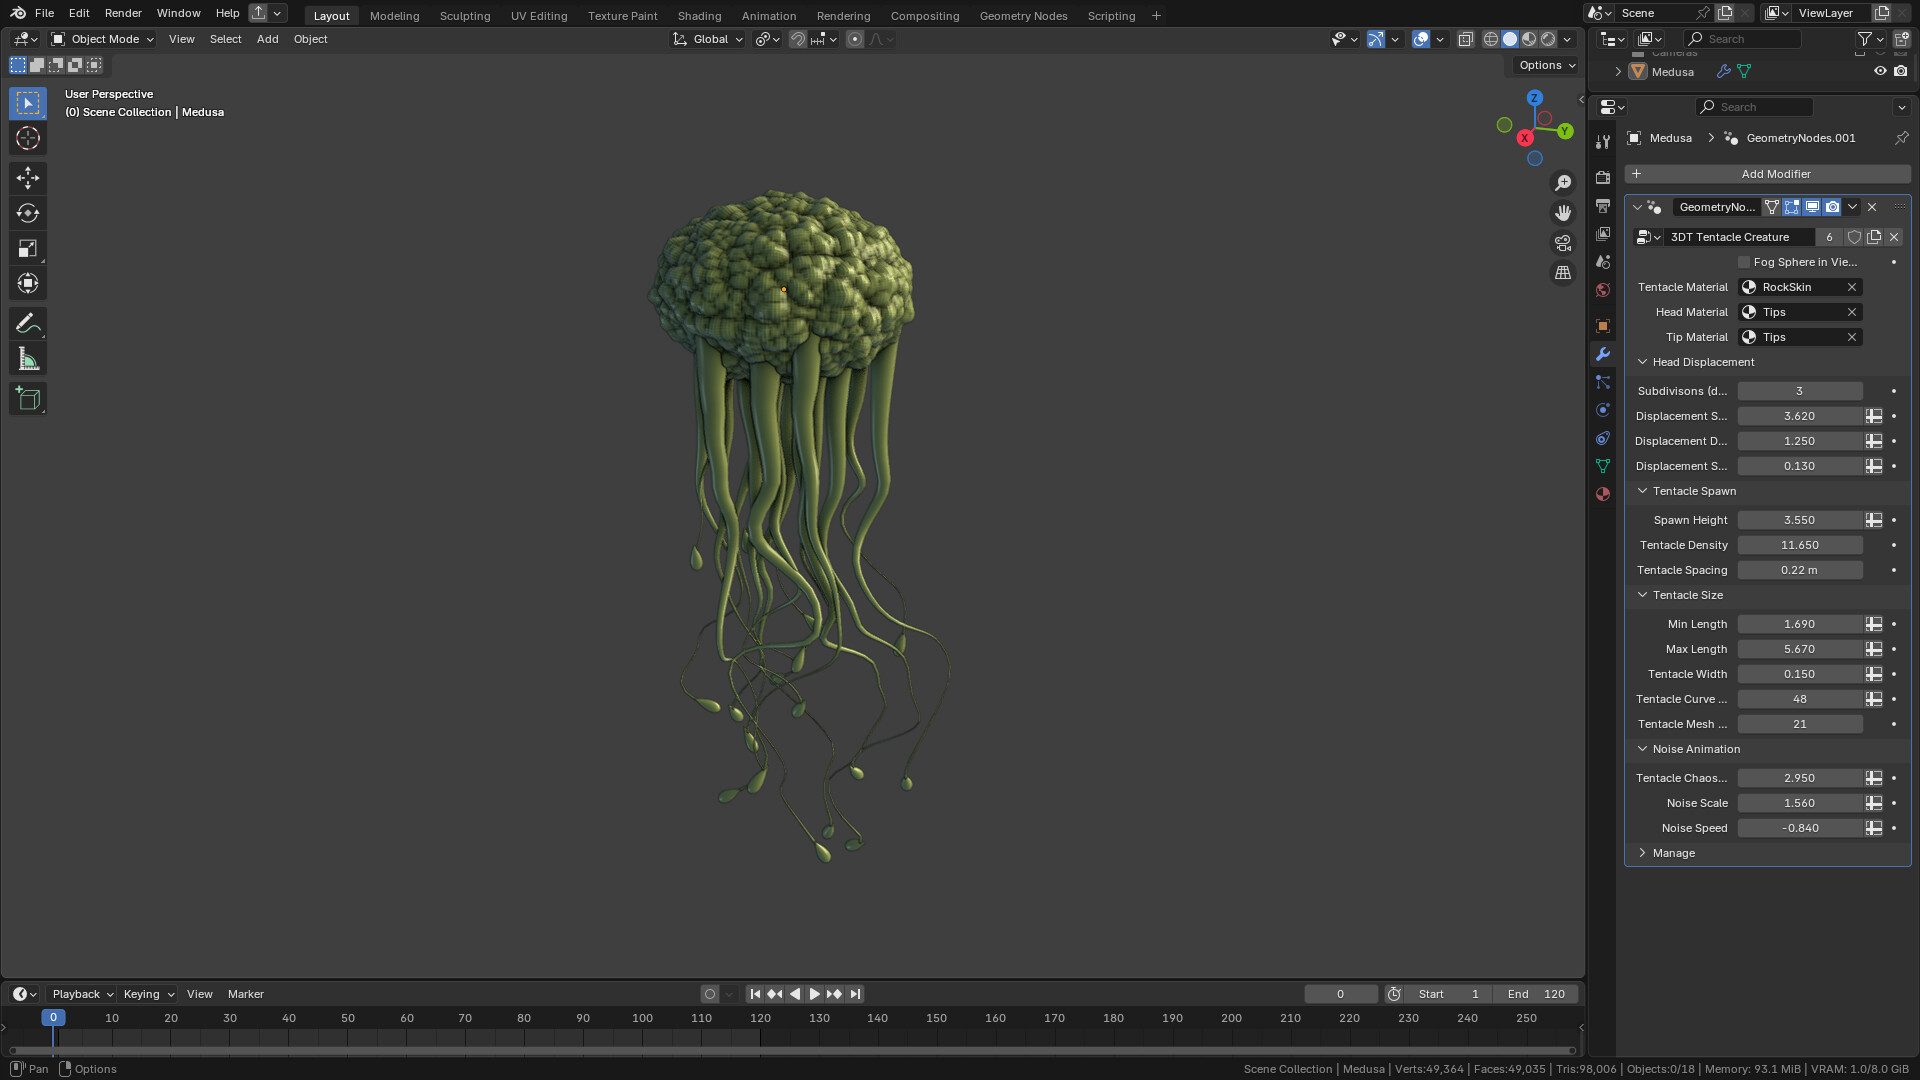Switch to the Shading workspace tab

click(699, 16)
